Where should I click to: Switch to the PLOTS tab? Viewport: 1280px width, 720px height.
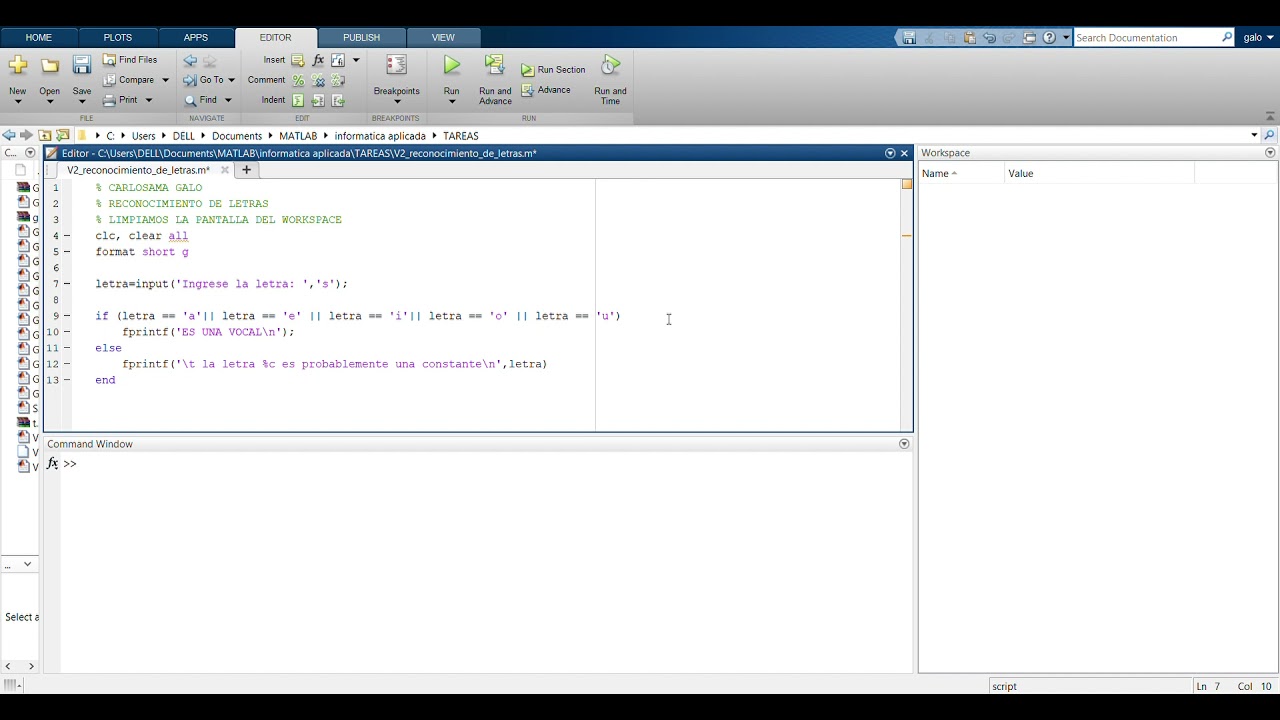[118, 38]
